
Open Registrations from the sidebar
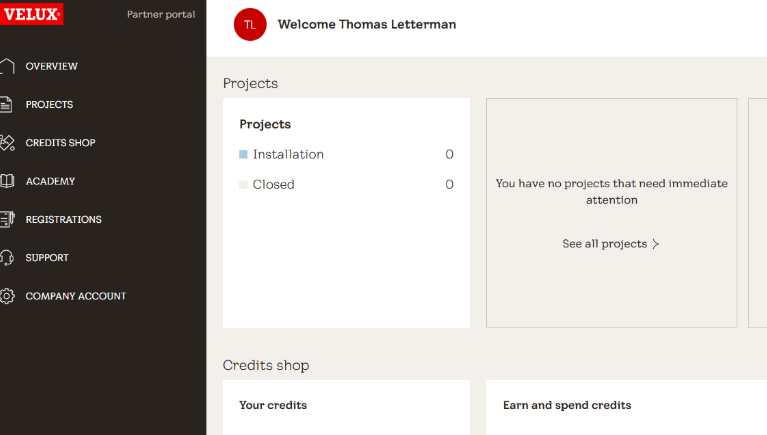click(63, 219)
